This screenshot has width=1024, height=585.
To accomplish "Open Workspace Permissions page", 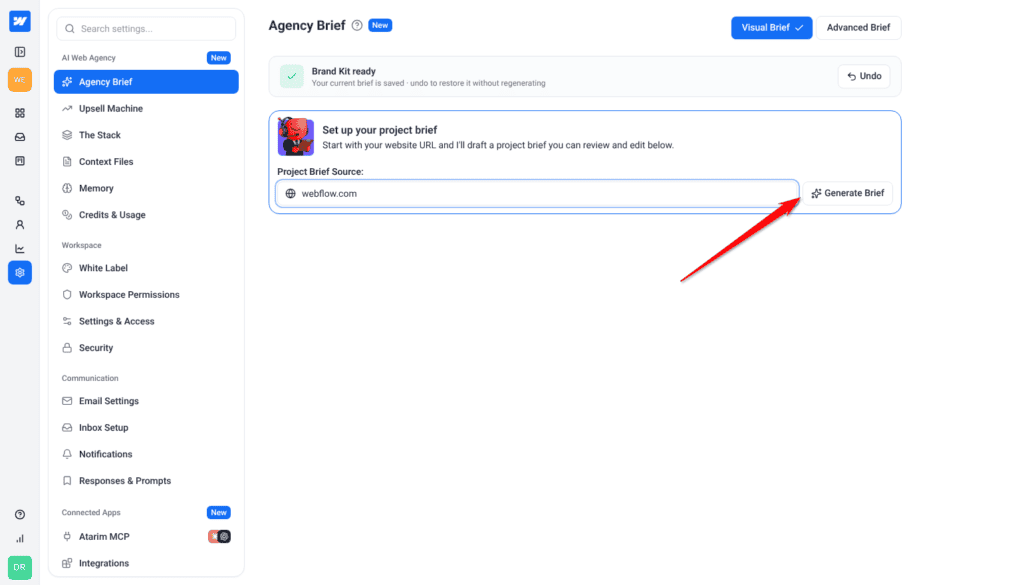I will click(146, 294).
